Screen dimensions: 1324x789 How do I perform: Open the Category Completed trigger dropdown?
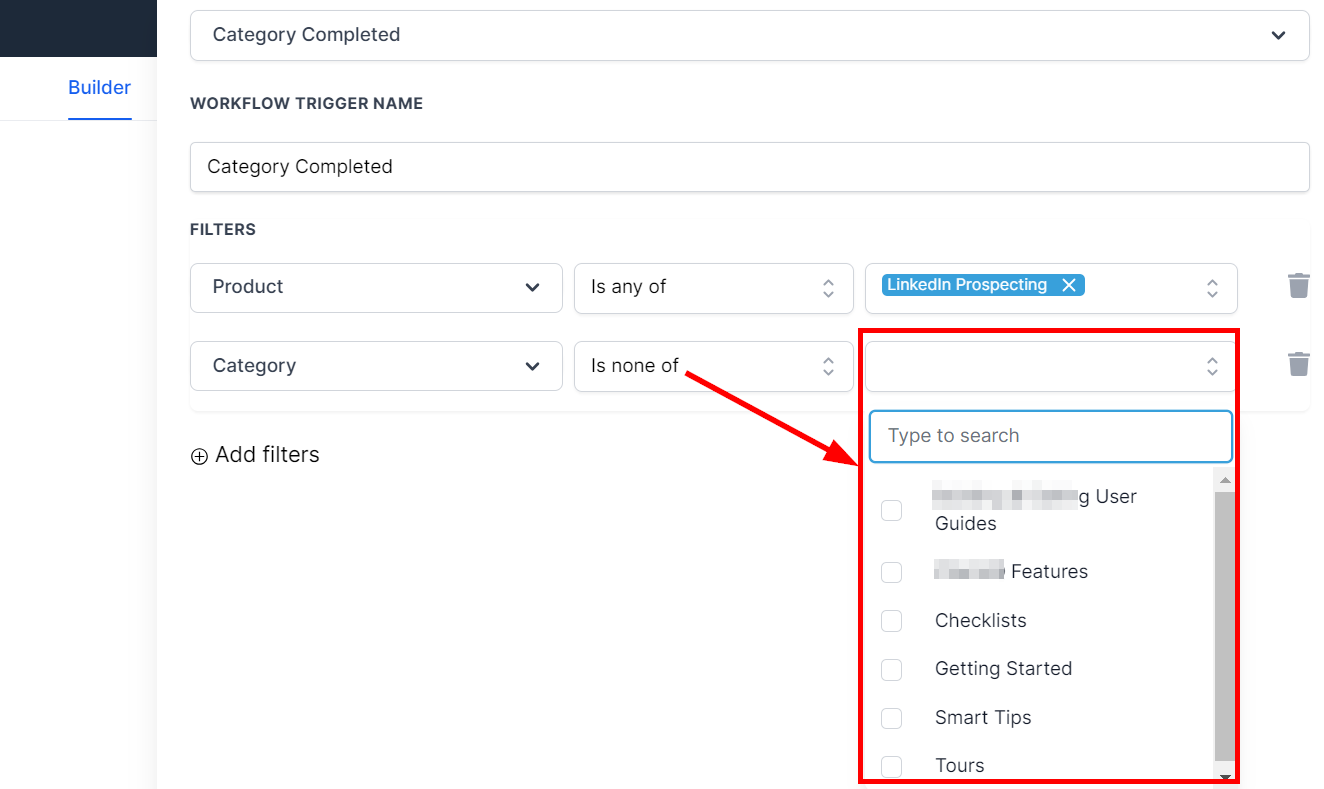749,35
